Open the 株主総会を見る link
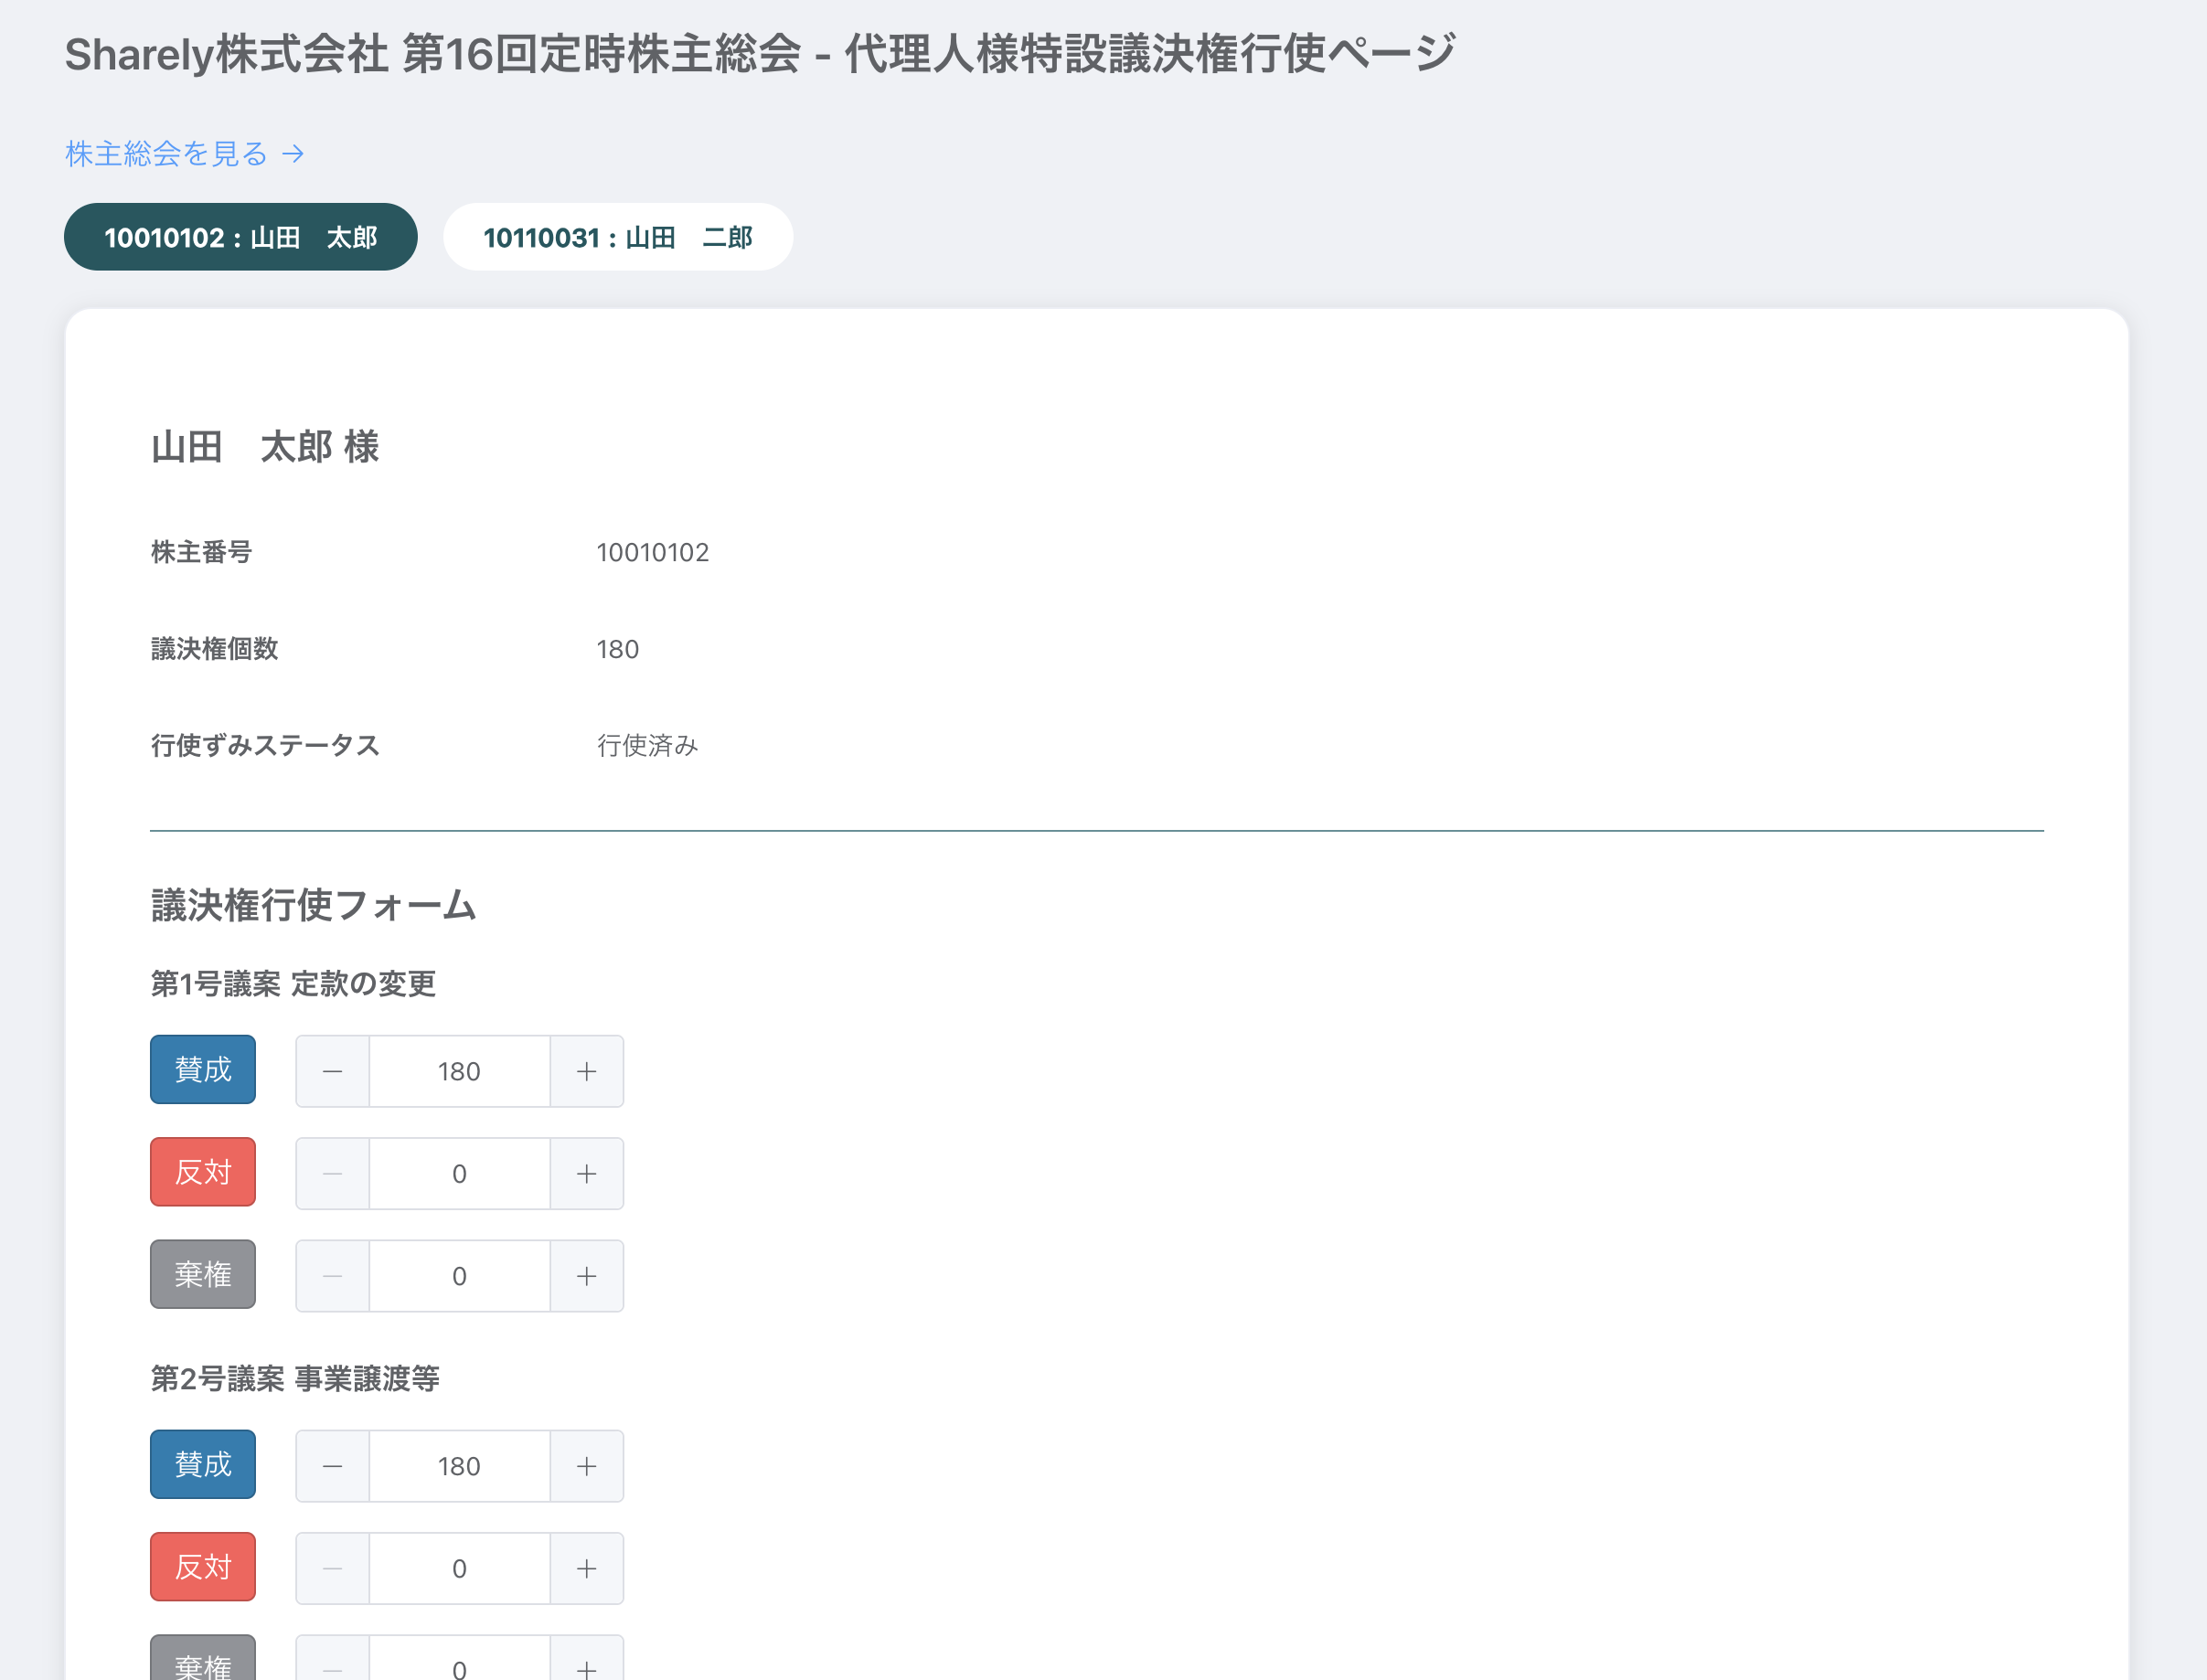This screenshot has height=1680, width=2207. click(x=185, y=153)
